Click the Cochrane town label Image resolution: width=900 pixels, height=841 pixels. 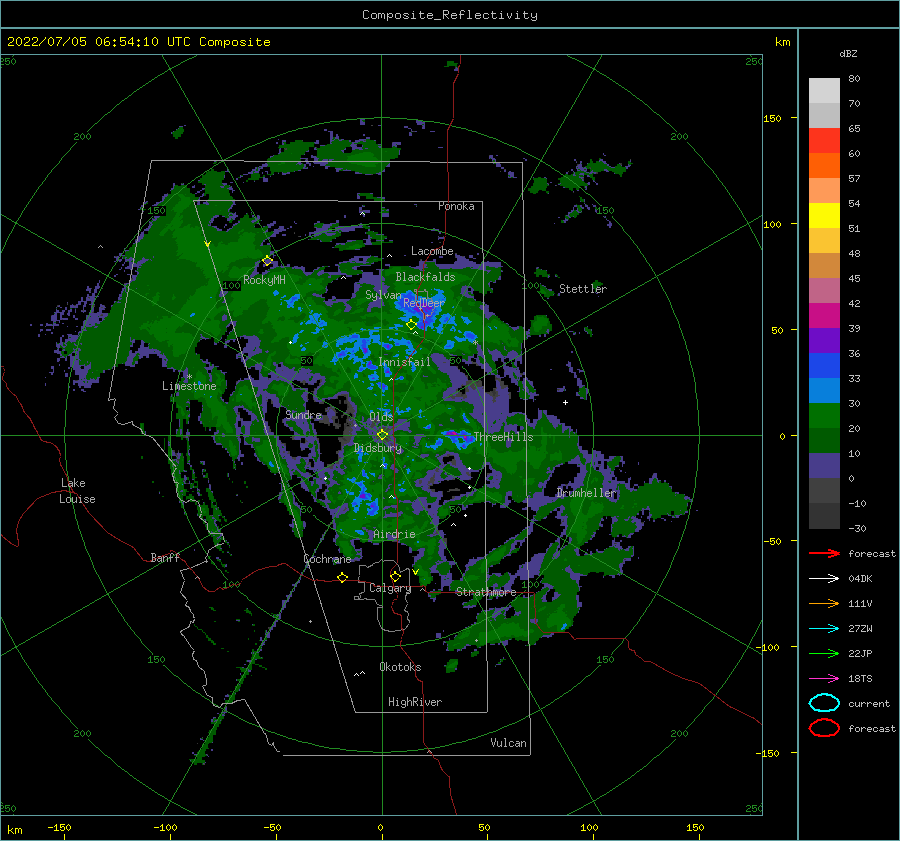click(327, 559)
